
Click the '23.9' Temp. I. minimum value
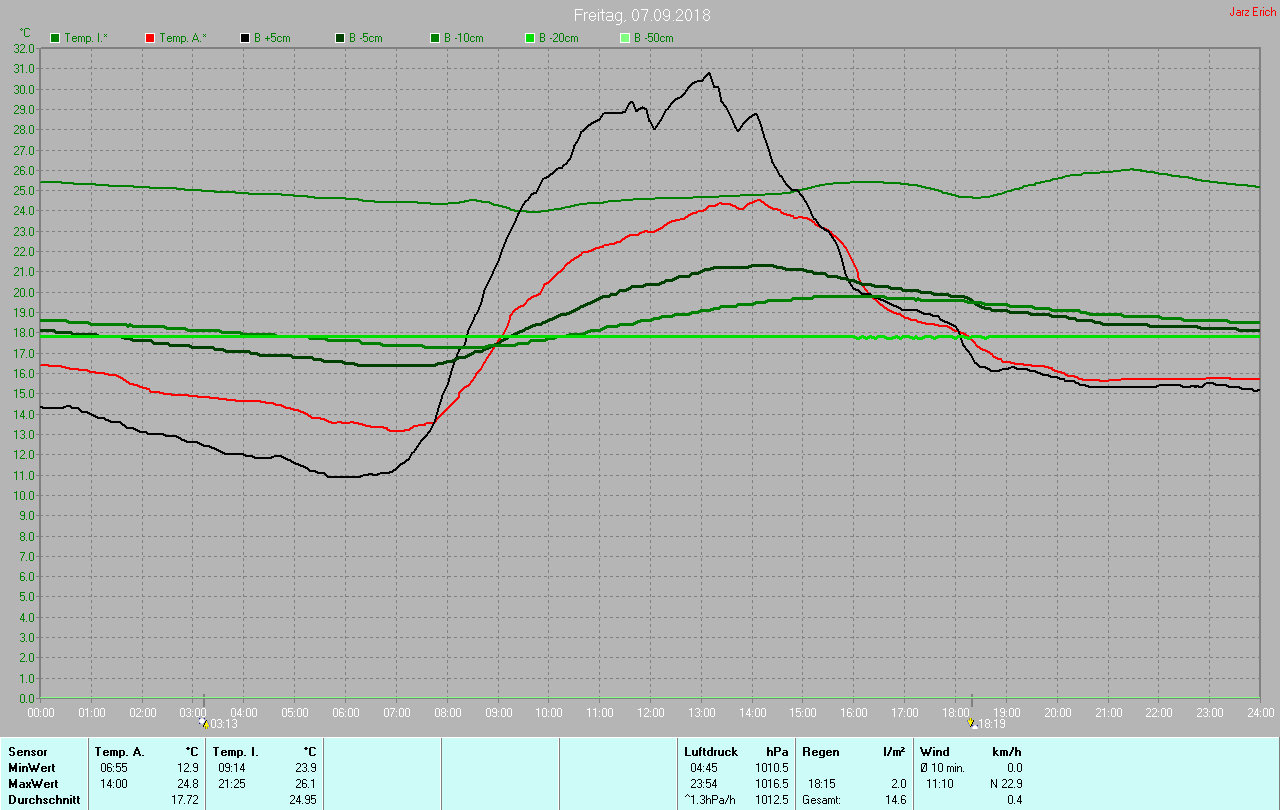click(306, 768)
